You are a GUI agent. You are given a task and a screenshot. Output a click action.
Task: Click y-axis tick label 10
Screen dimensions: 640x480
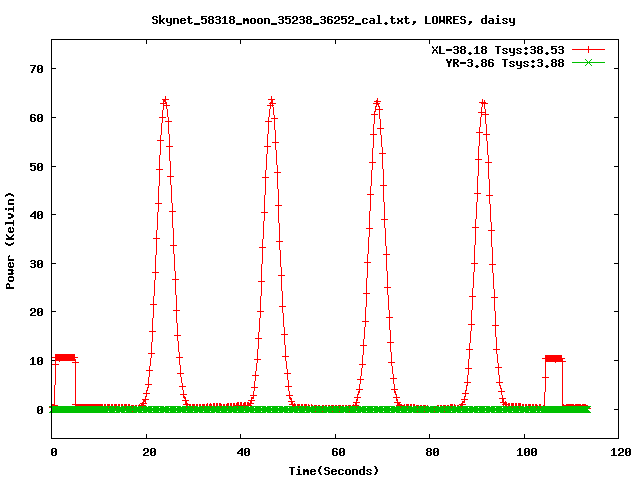click(x=36, y=361)
